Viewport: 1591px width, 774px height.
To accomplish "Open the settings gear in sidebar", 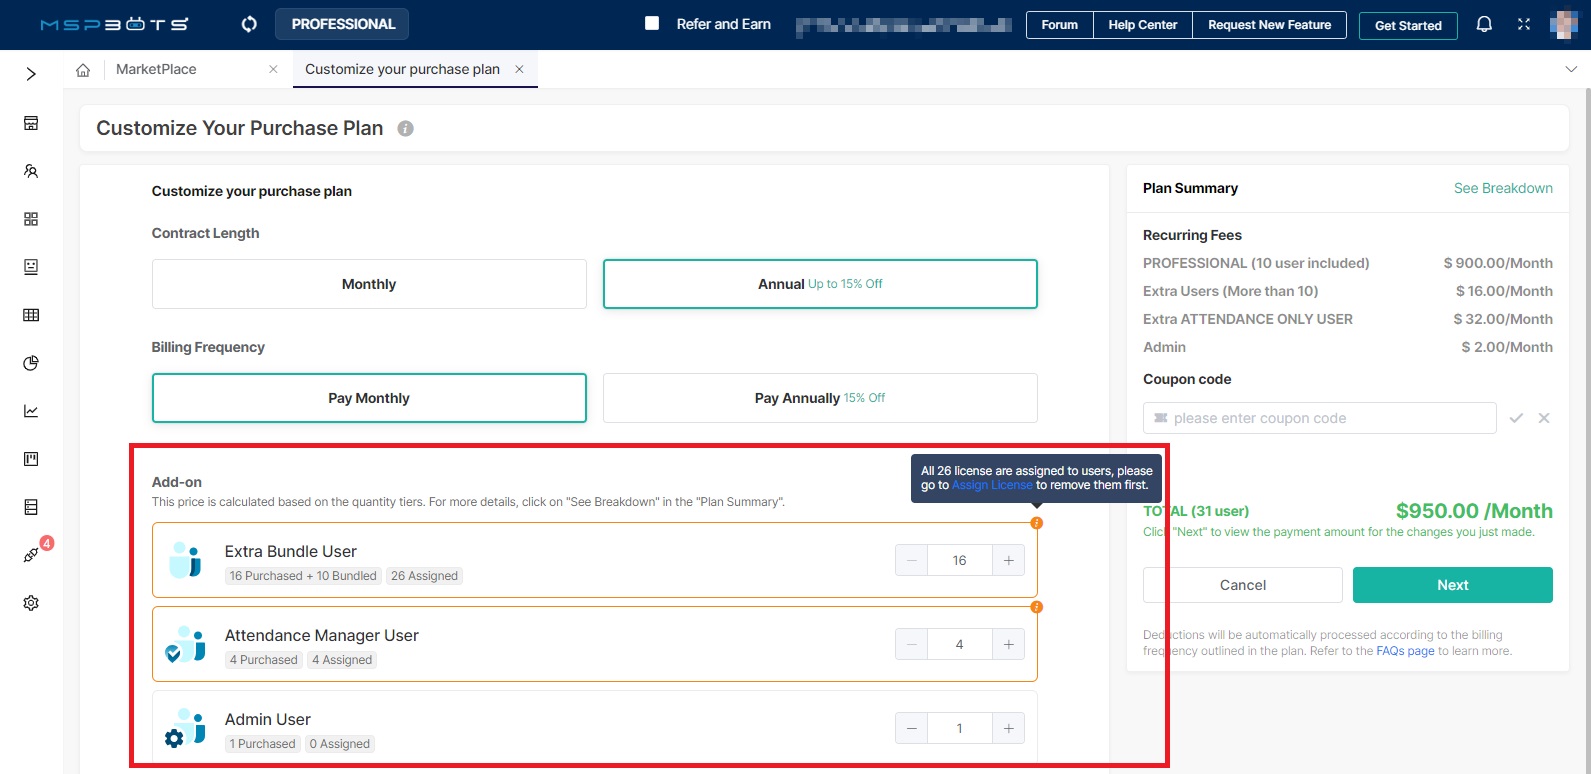I will (31, 603).
